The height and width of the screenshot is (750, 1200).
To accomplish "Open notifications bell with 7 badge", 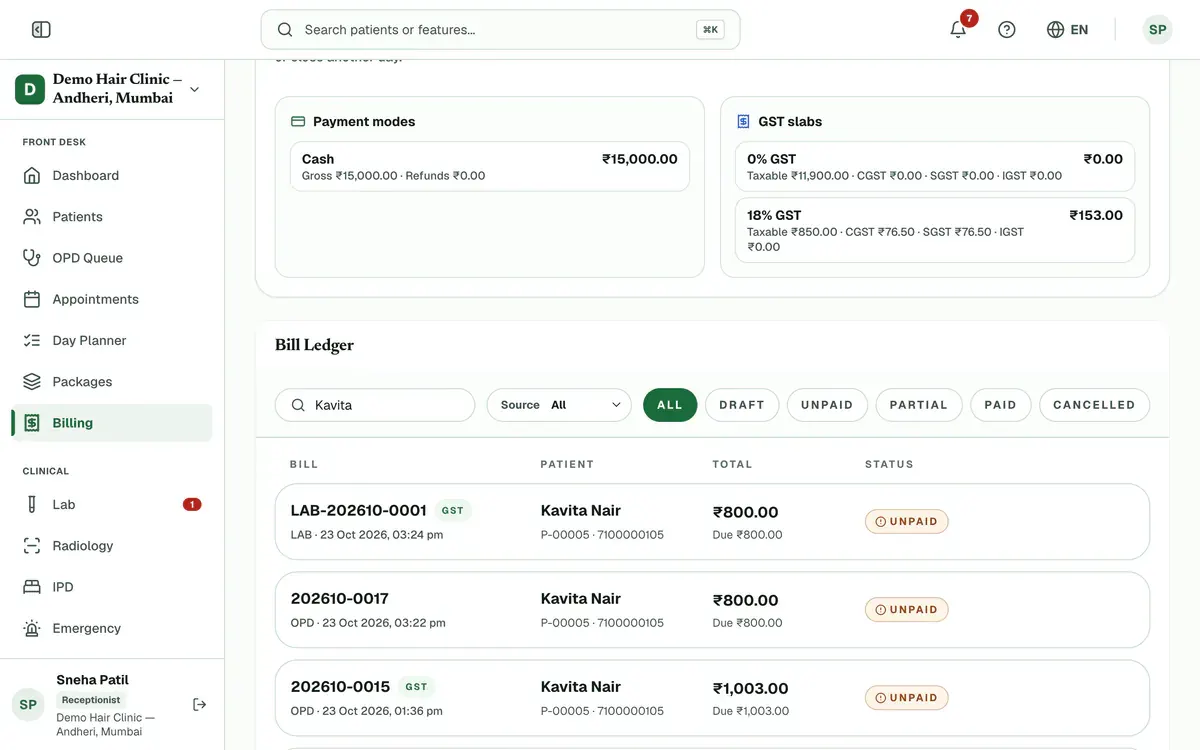I will click(958, 29).
